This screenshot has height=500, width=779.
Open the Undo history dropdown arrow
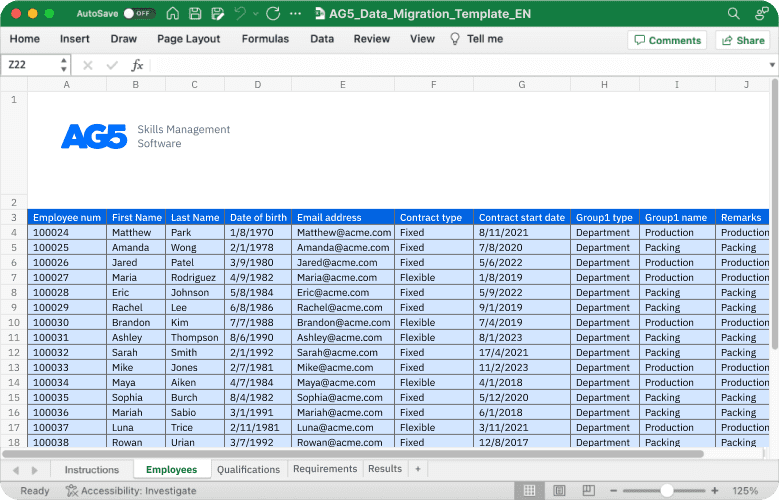256,14
